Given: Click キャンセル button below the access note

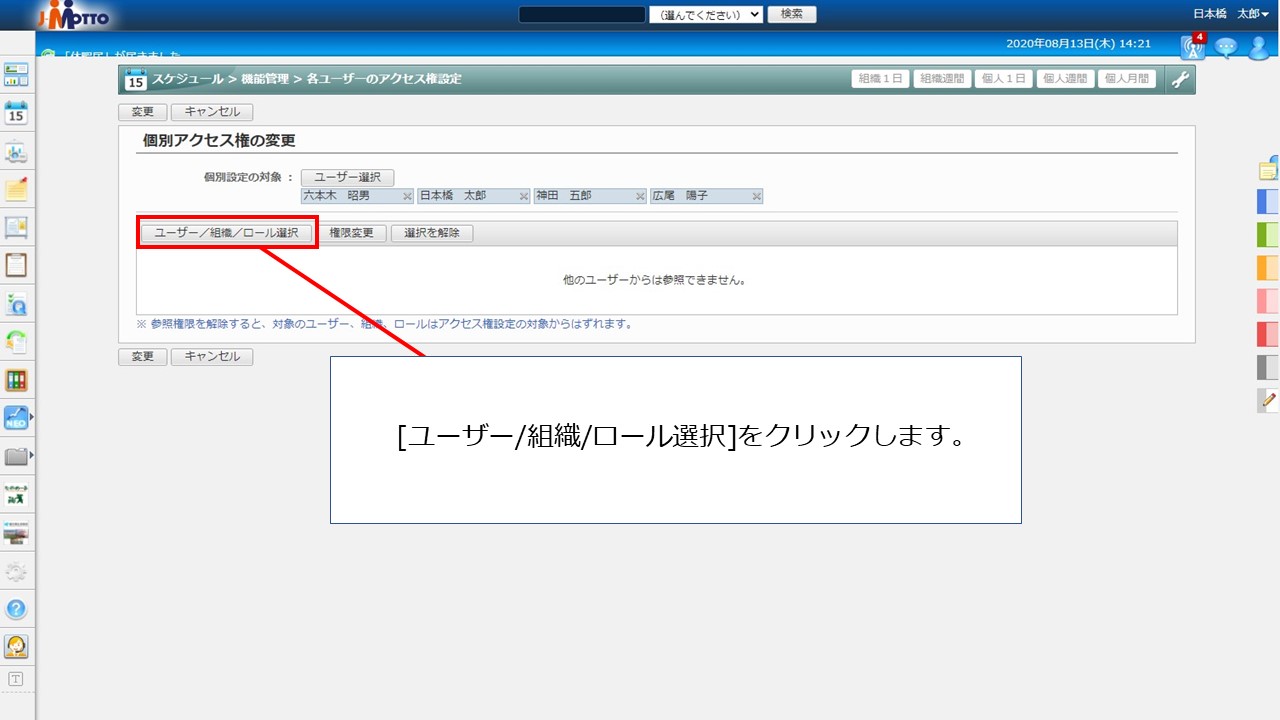Looking at the screenshot, I should click(212, 357).
